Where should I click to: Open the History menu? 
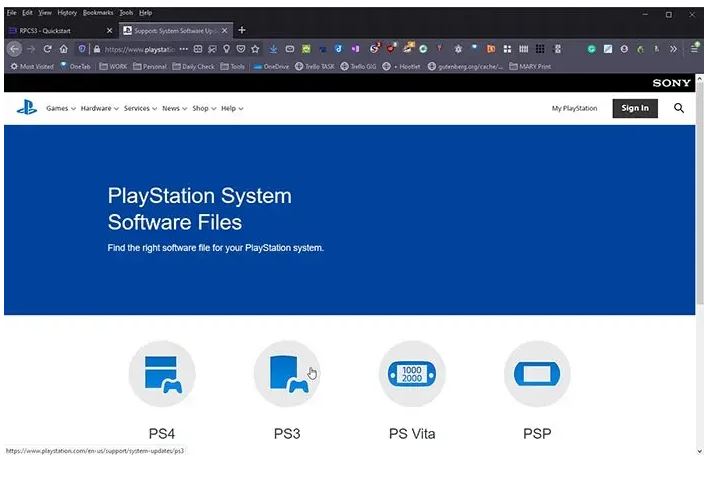pyautogui.click(x=67, y=13)
